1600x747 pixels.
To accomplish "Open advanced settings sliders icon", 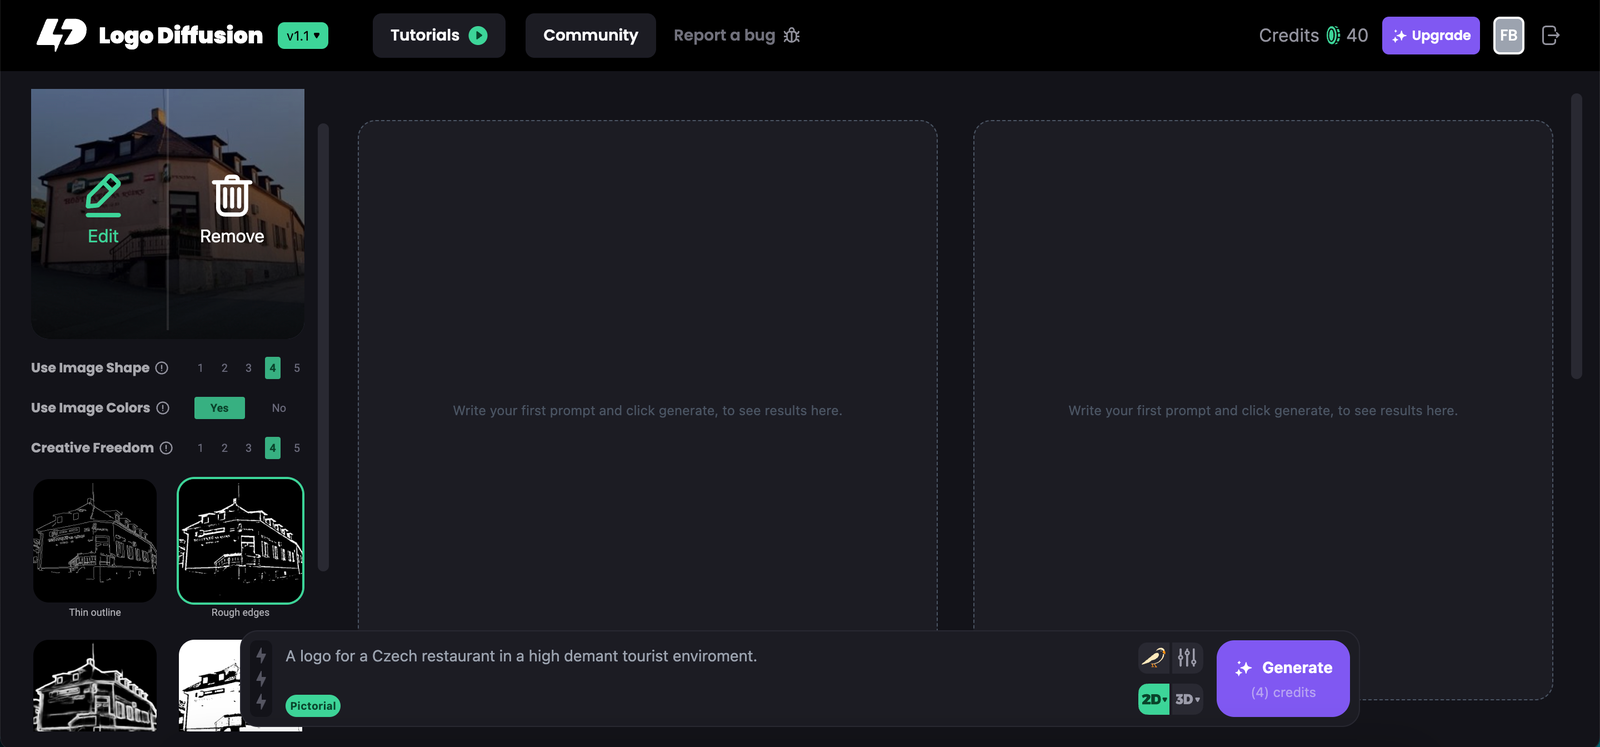I will coord(1187,657).
